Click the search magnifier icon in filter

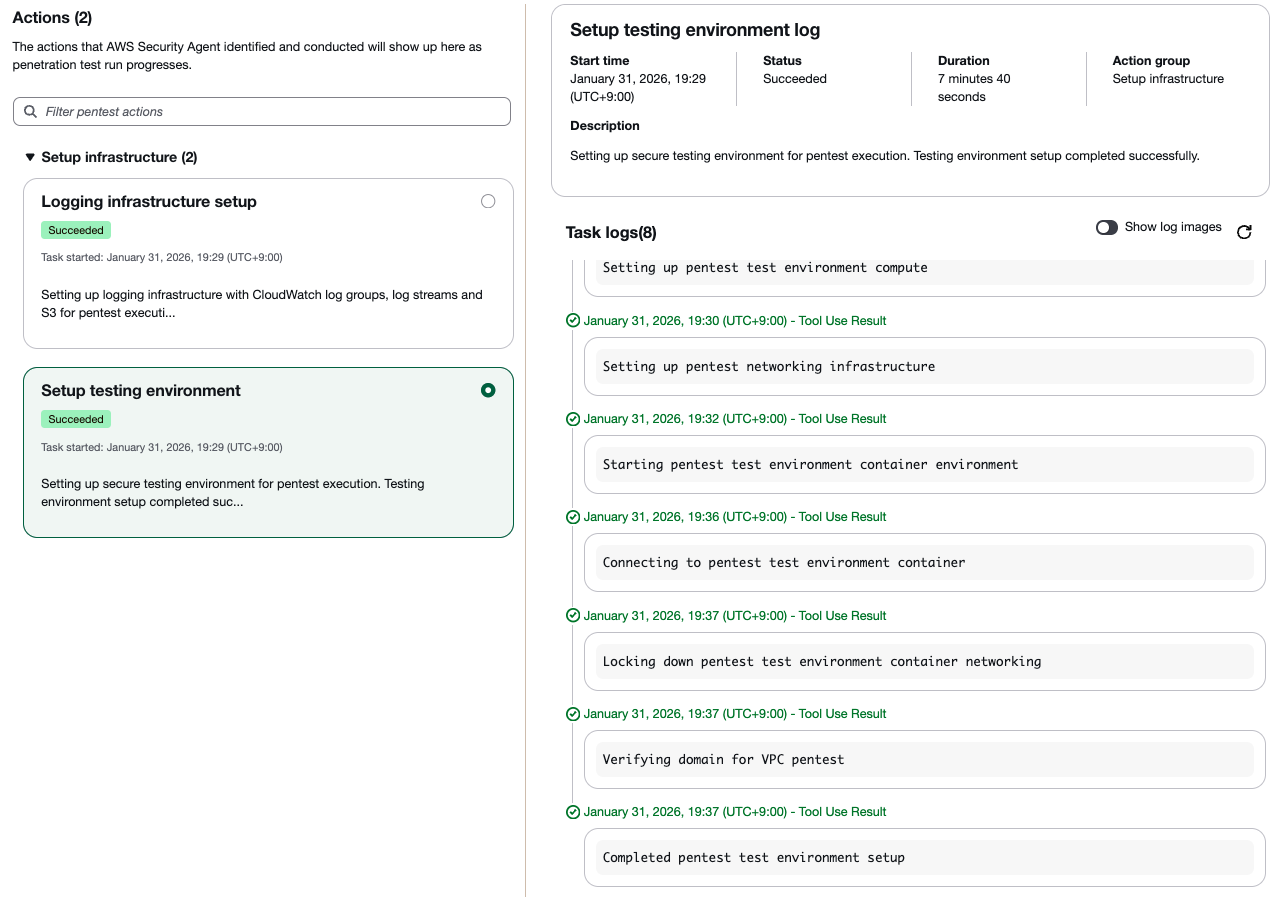(x=31, y=112)
